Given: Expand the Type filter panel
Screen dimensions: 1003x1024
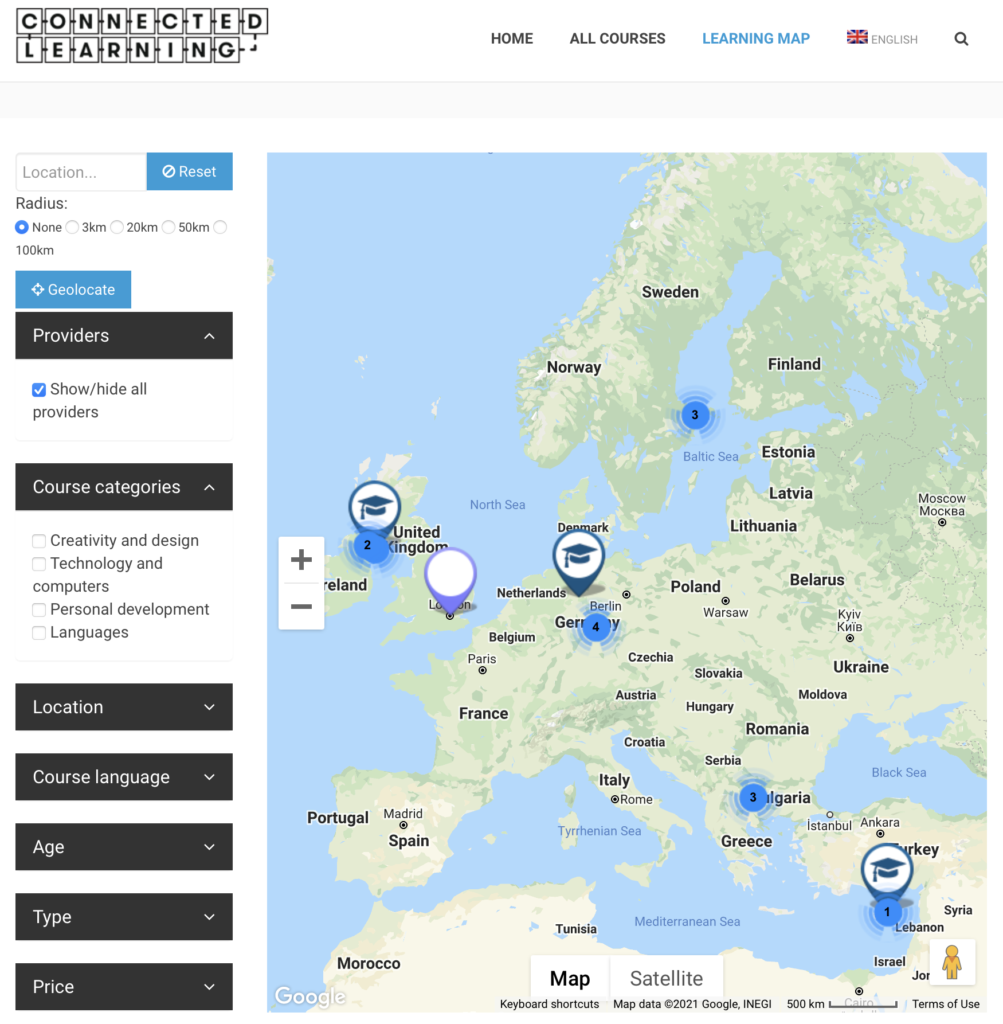Looking at the screenshot, I should click(x=124, y=917).
